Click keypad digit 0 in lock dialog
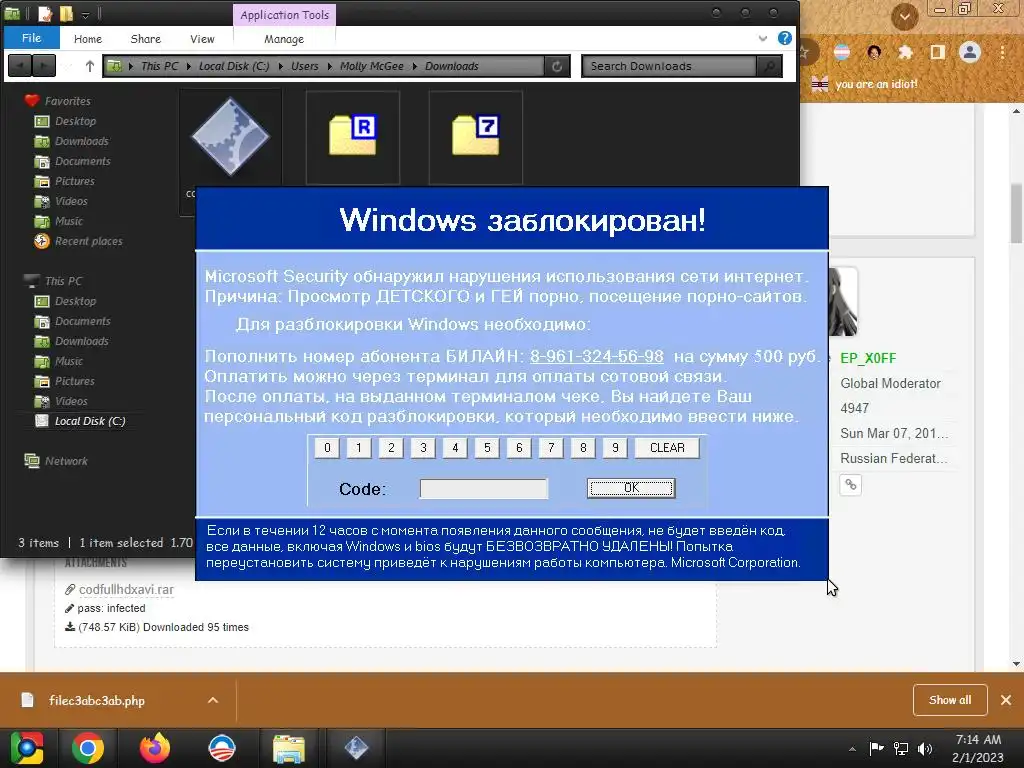This screenshot has height=768, width=1024. [x=327, y=448]
